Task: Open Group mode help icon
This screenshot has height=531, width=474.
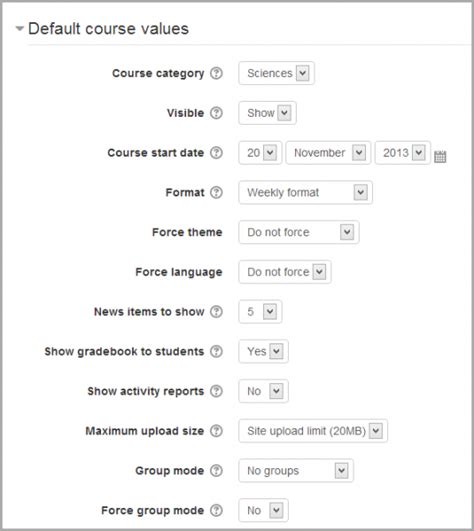Action: pos(216,470)
